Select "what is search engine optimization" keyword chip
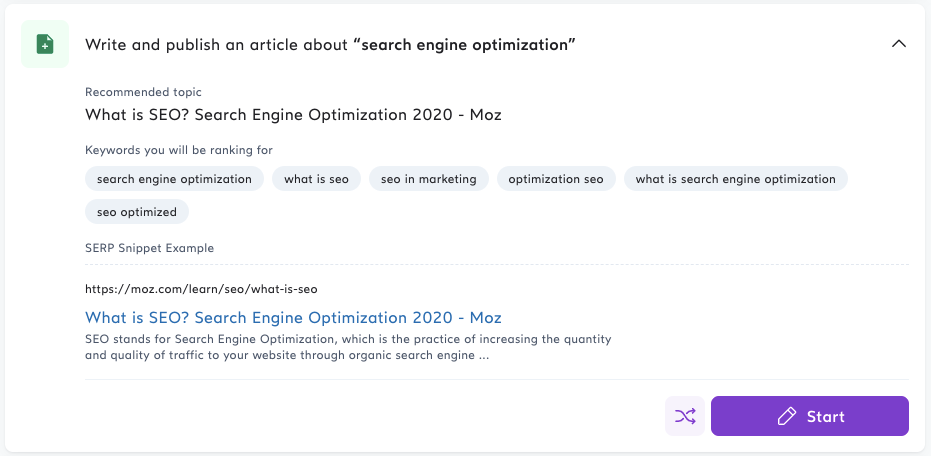Viewport: 931px width, 456px height. (x=736, y=179)
